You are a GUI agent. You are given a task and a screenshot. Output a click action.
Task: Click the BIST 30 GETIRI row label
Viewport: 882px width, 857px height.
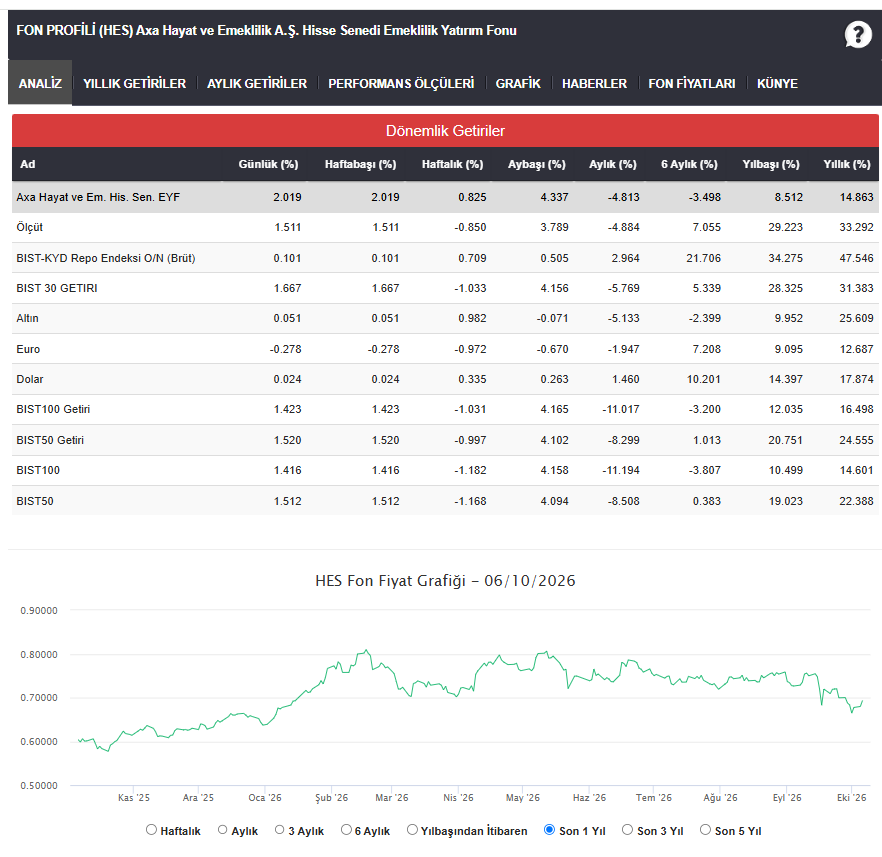57,288
